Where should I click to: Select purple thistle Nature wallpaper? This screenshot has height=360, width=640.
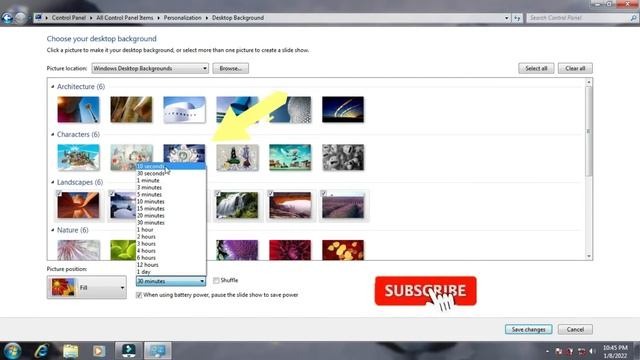[x=237, y=250]
